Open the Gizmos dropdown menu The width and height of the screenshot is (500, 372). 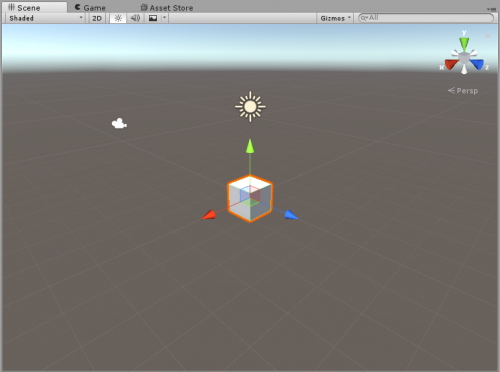pos(336,18)
